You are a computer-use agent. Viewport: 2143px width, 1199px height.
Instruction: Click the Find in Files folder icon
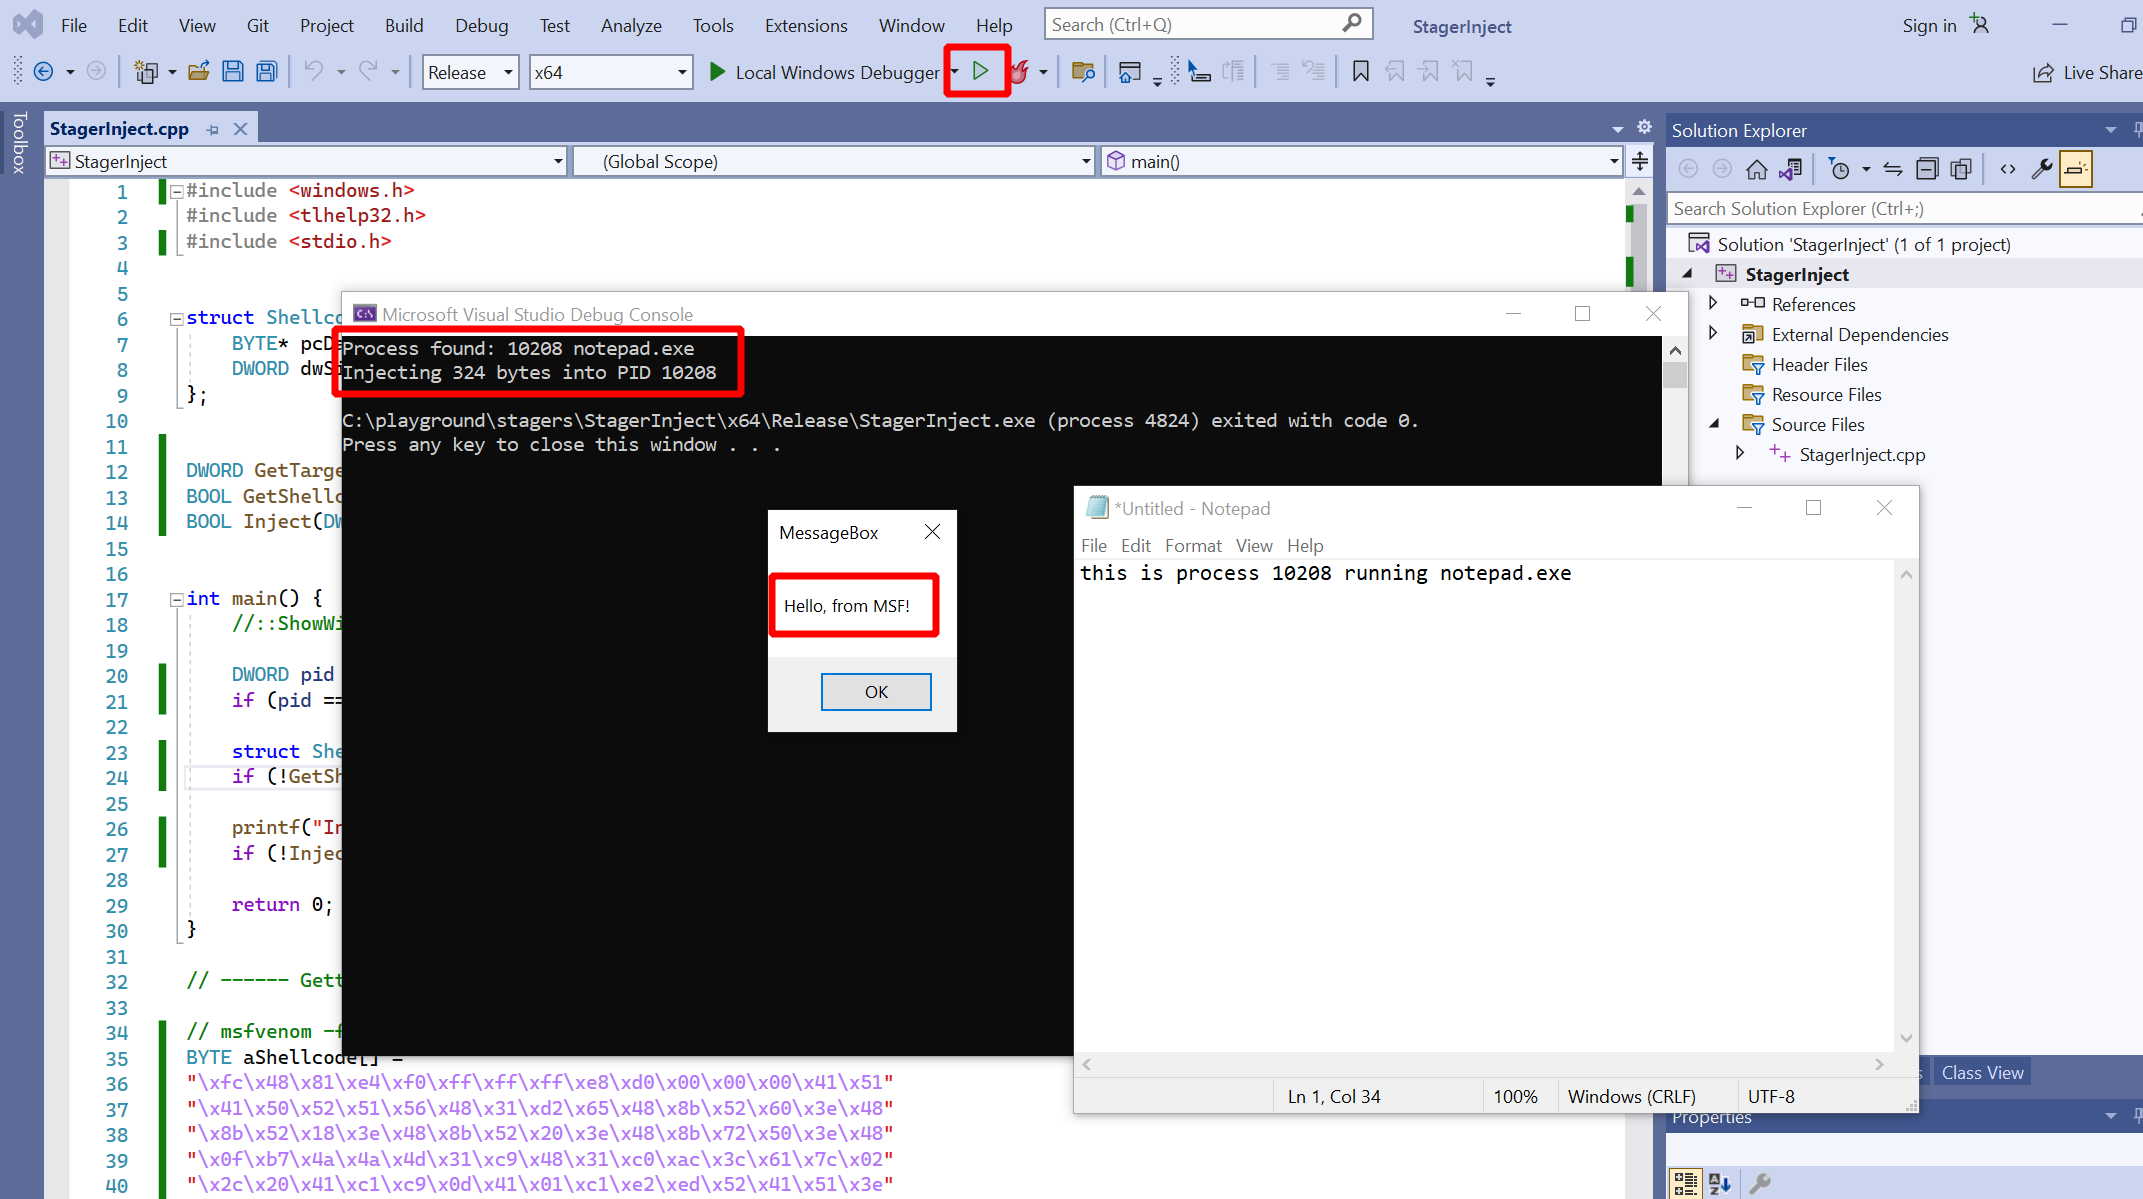click(x=1083, y=72)
